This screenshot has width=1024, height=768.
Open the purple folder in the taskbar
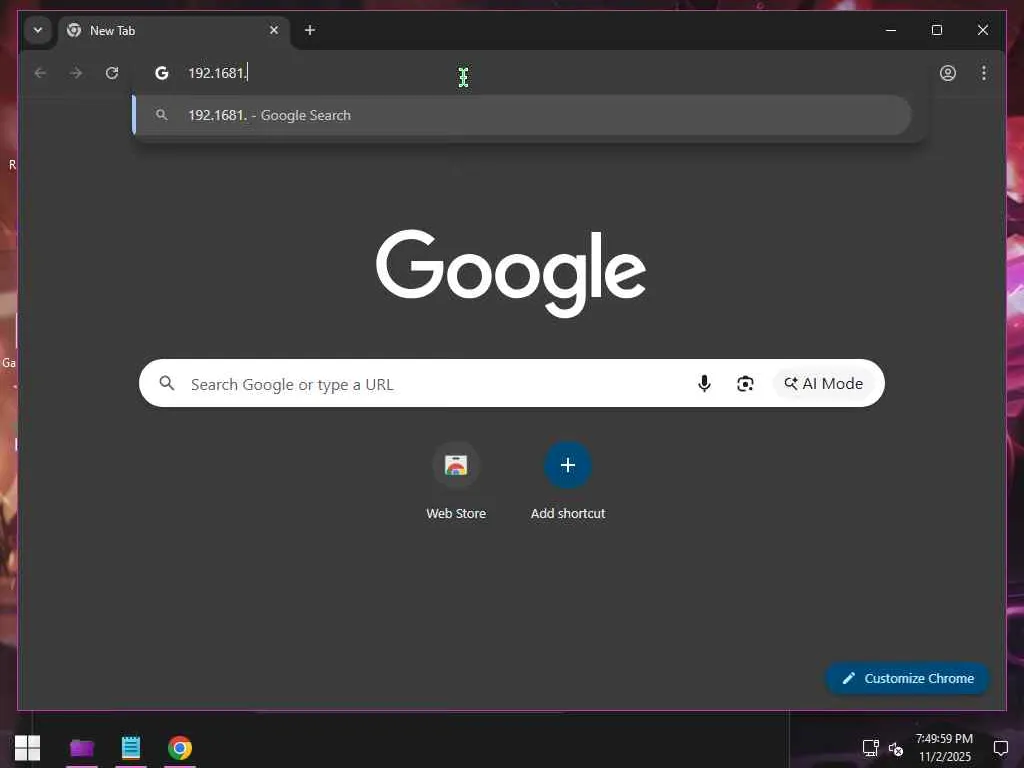pos(82,748)
